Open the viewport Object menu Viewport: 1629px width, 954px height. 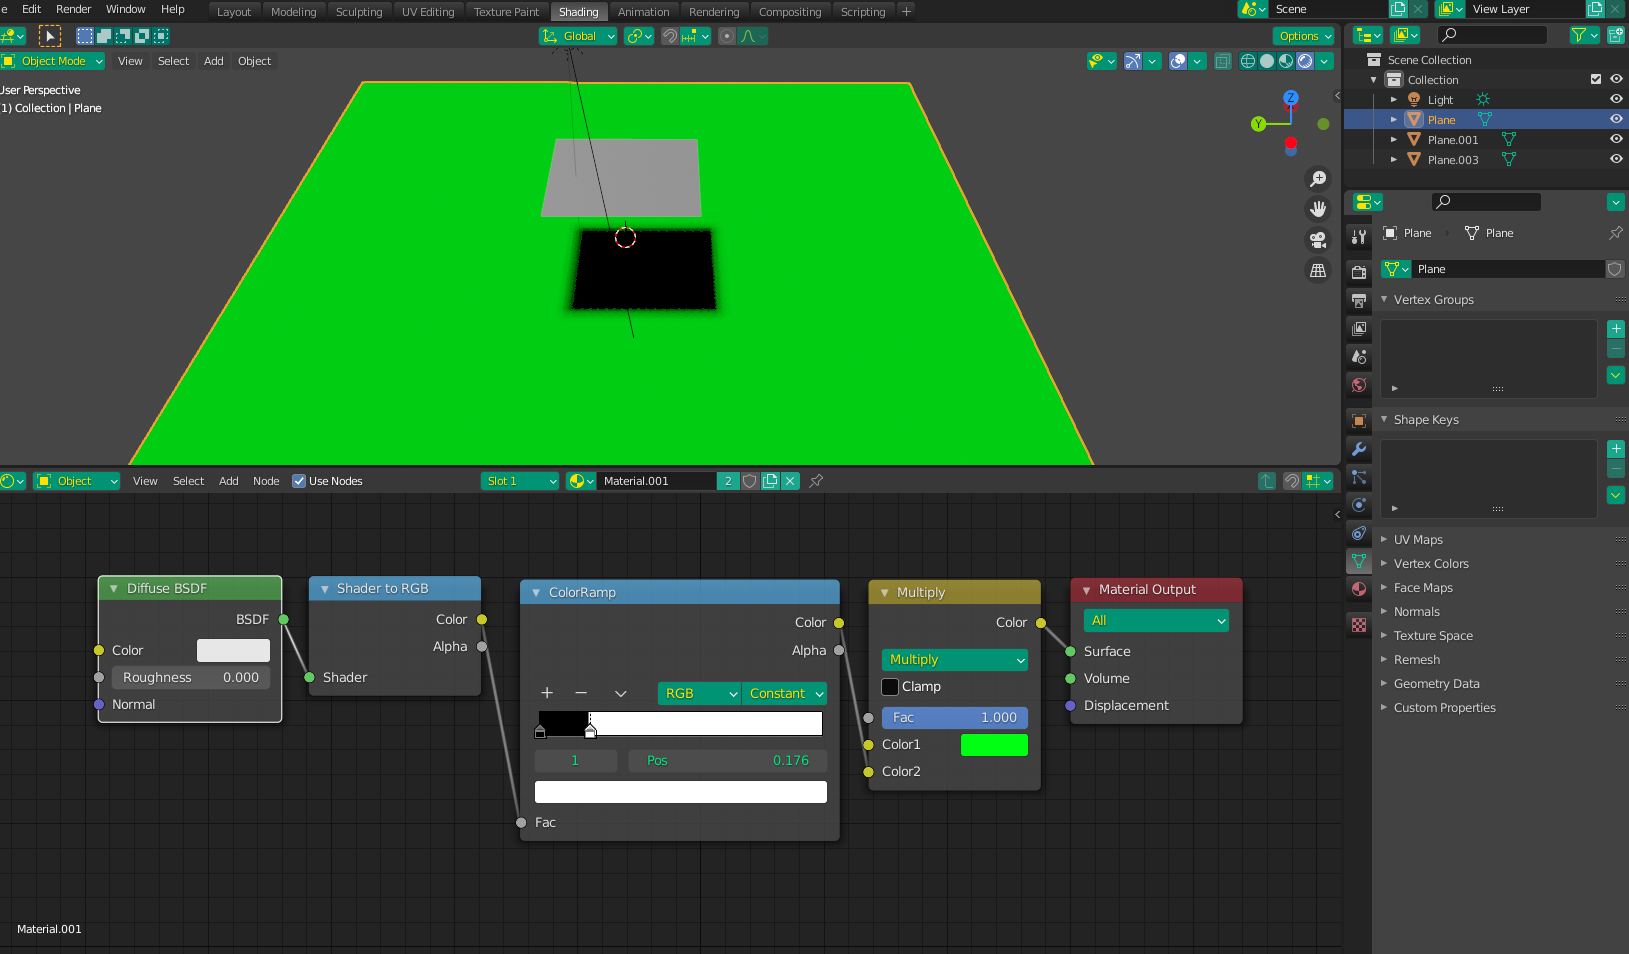[x=254, y=61]
